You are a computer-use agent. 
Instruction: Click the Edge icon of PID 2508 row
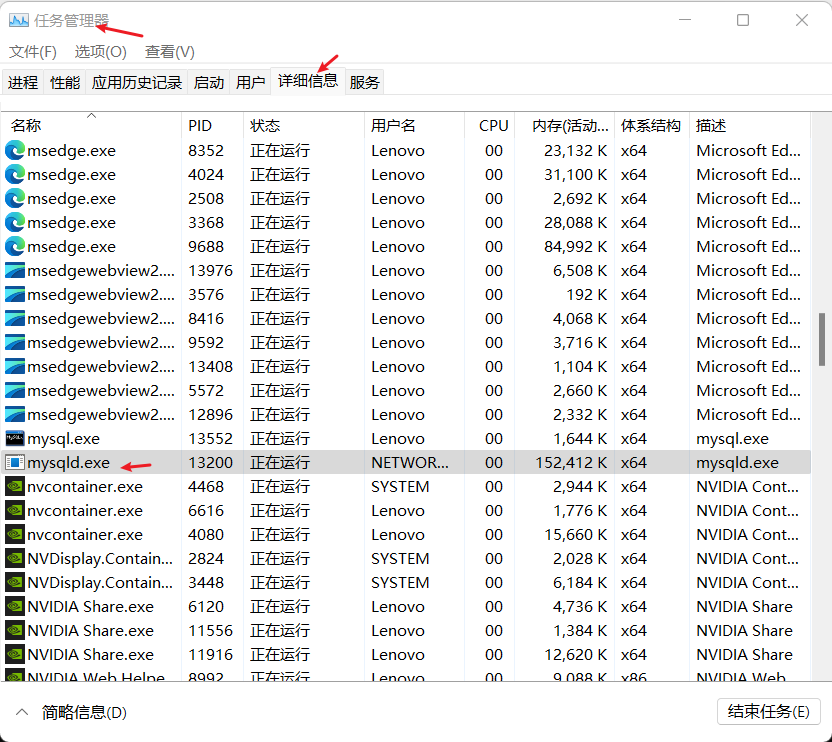tap(15, 199)
